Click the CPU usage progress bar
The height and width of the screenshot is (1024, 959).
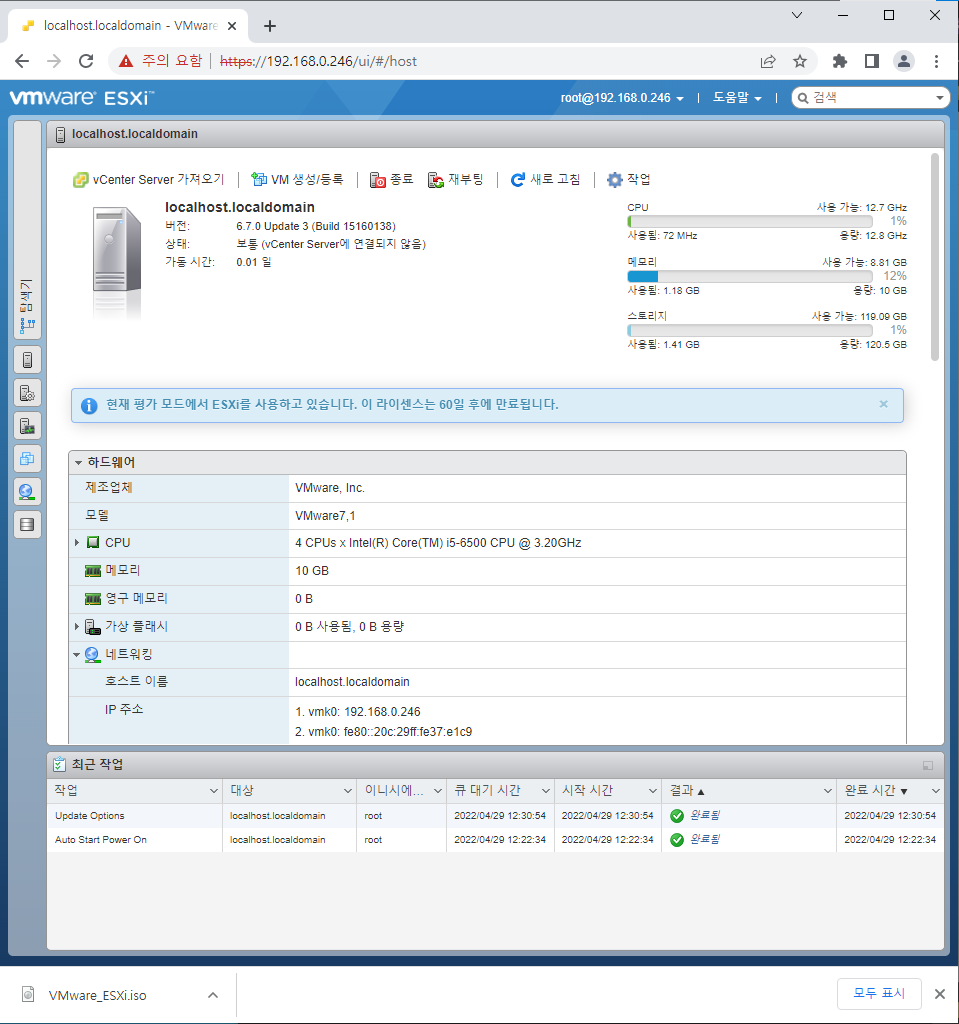tap(750, 221)
